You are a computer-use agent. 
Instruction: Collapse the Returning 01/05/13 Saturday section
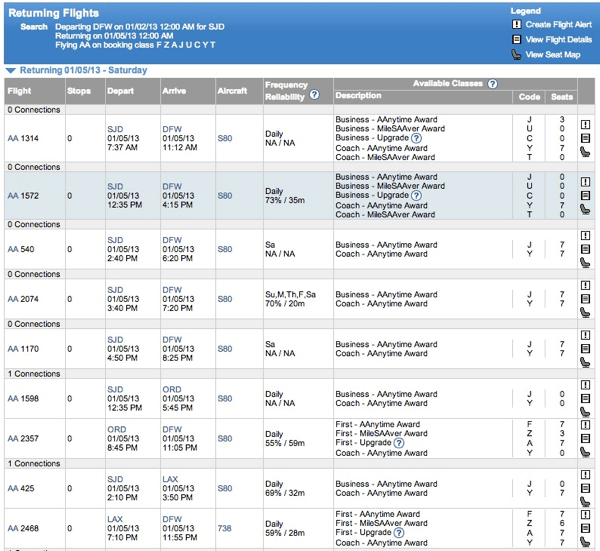coord(11,70)
